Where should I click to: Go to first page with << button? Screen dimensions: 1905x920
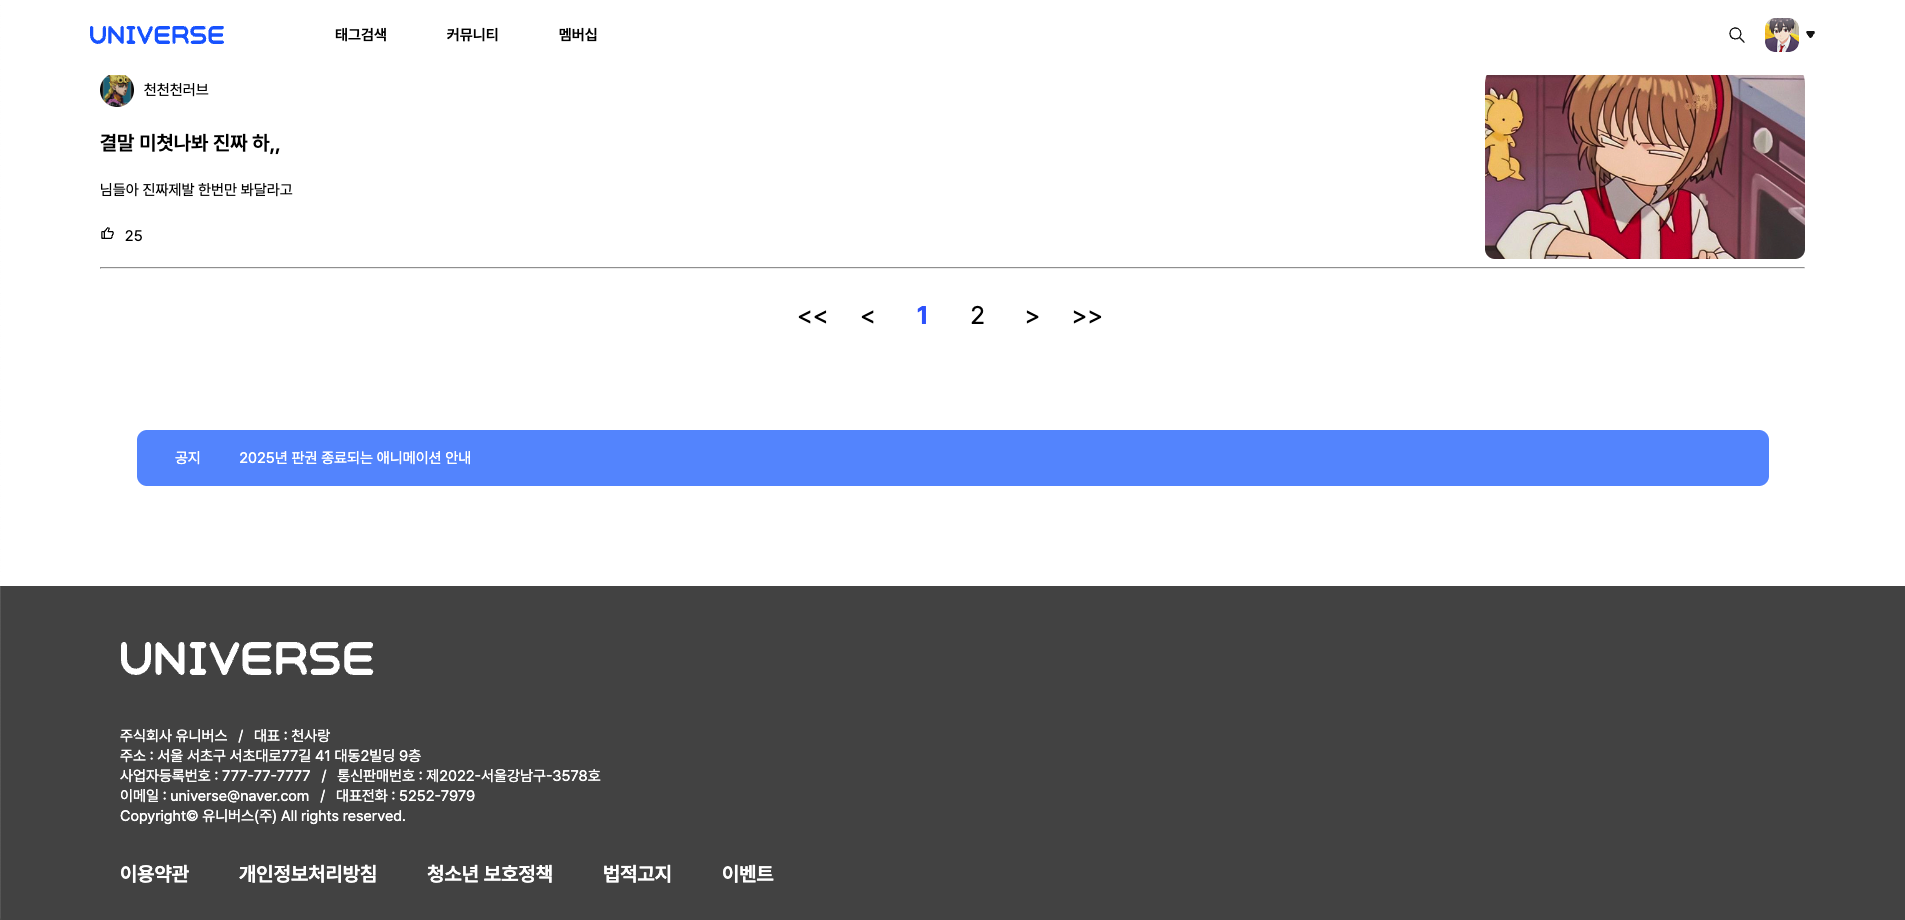click(x=812, y=317)
